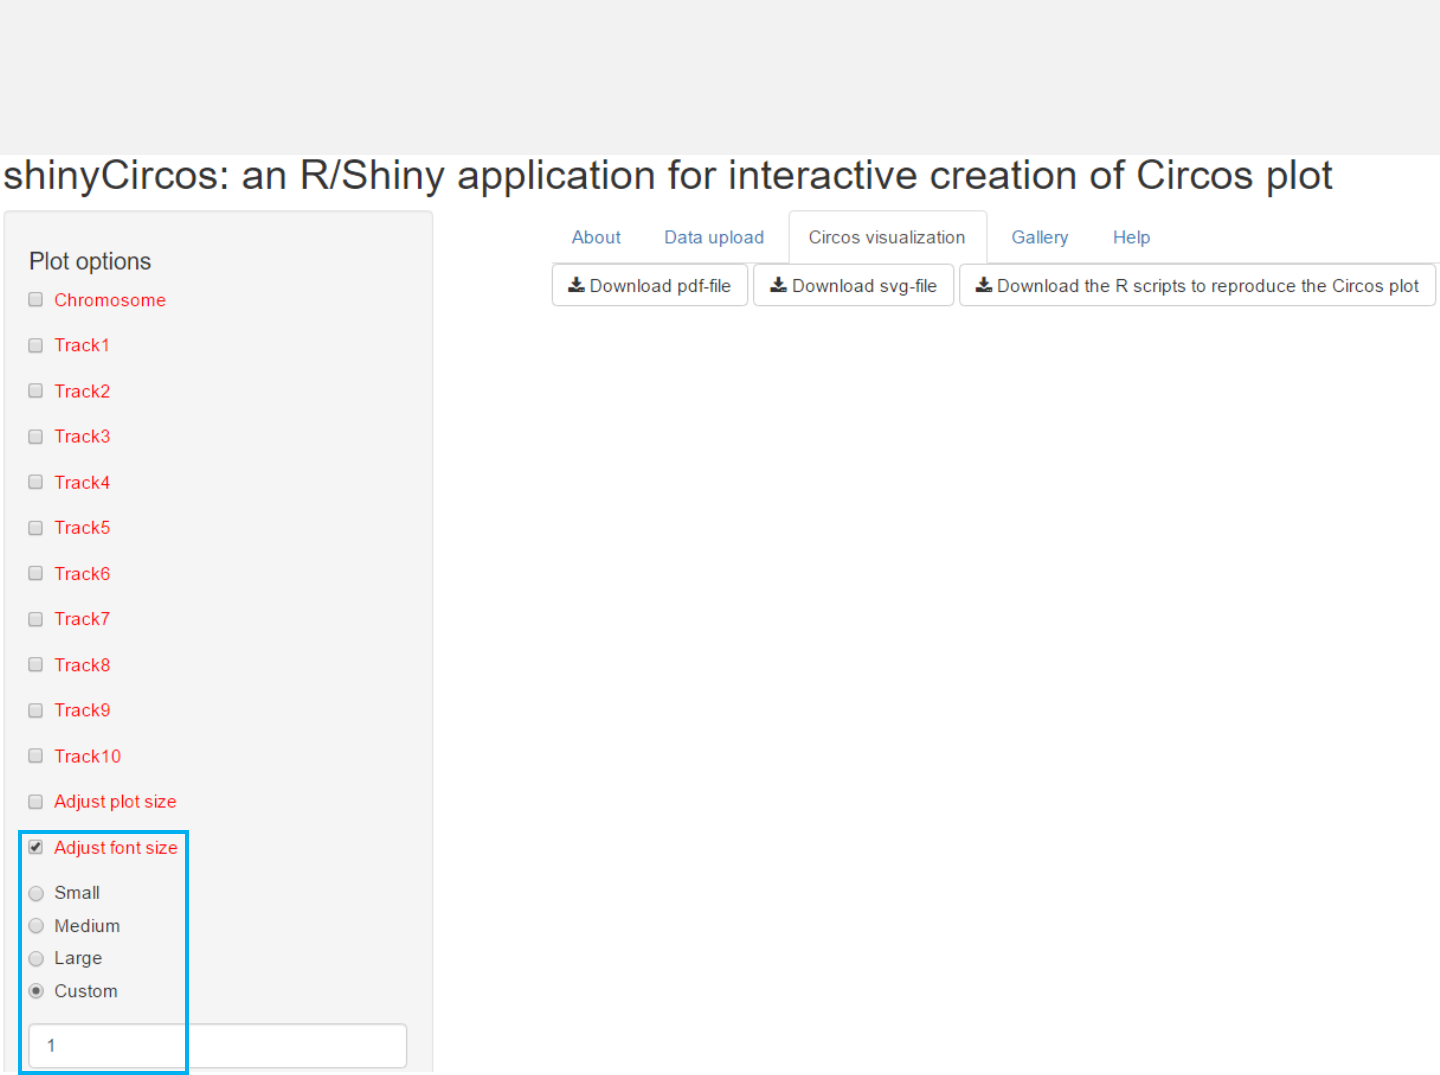Image resolution: width=1440 pixels, height=1075 pixels.
Task: Choose Medium font size
Action: 36,926
